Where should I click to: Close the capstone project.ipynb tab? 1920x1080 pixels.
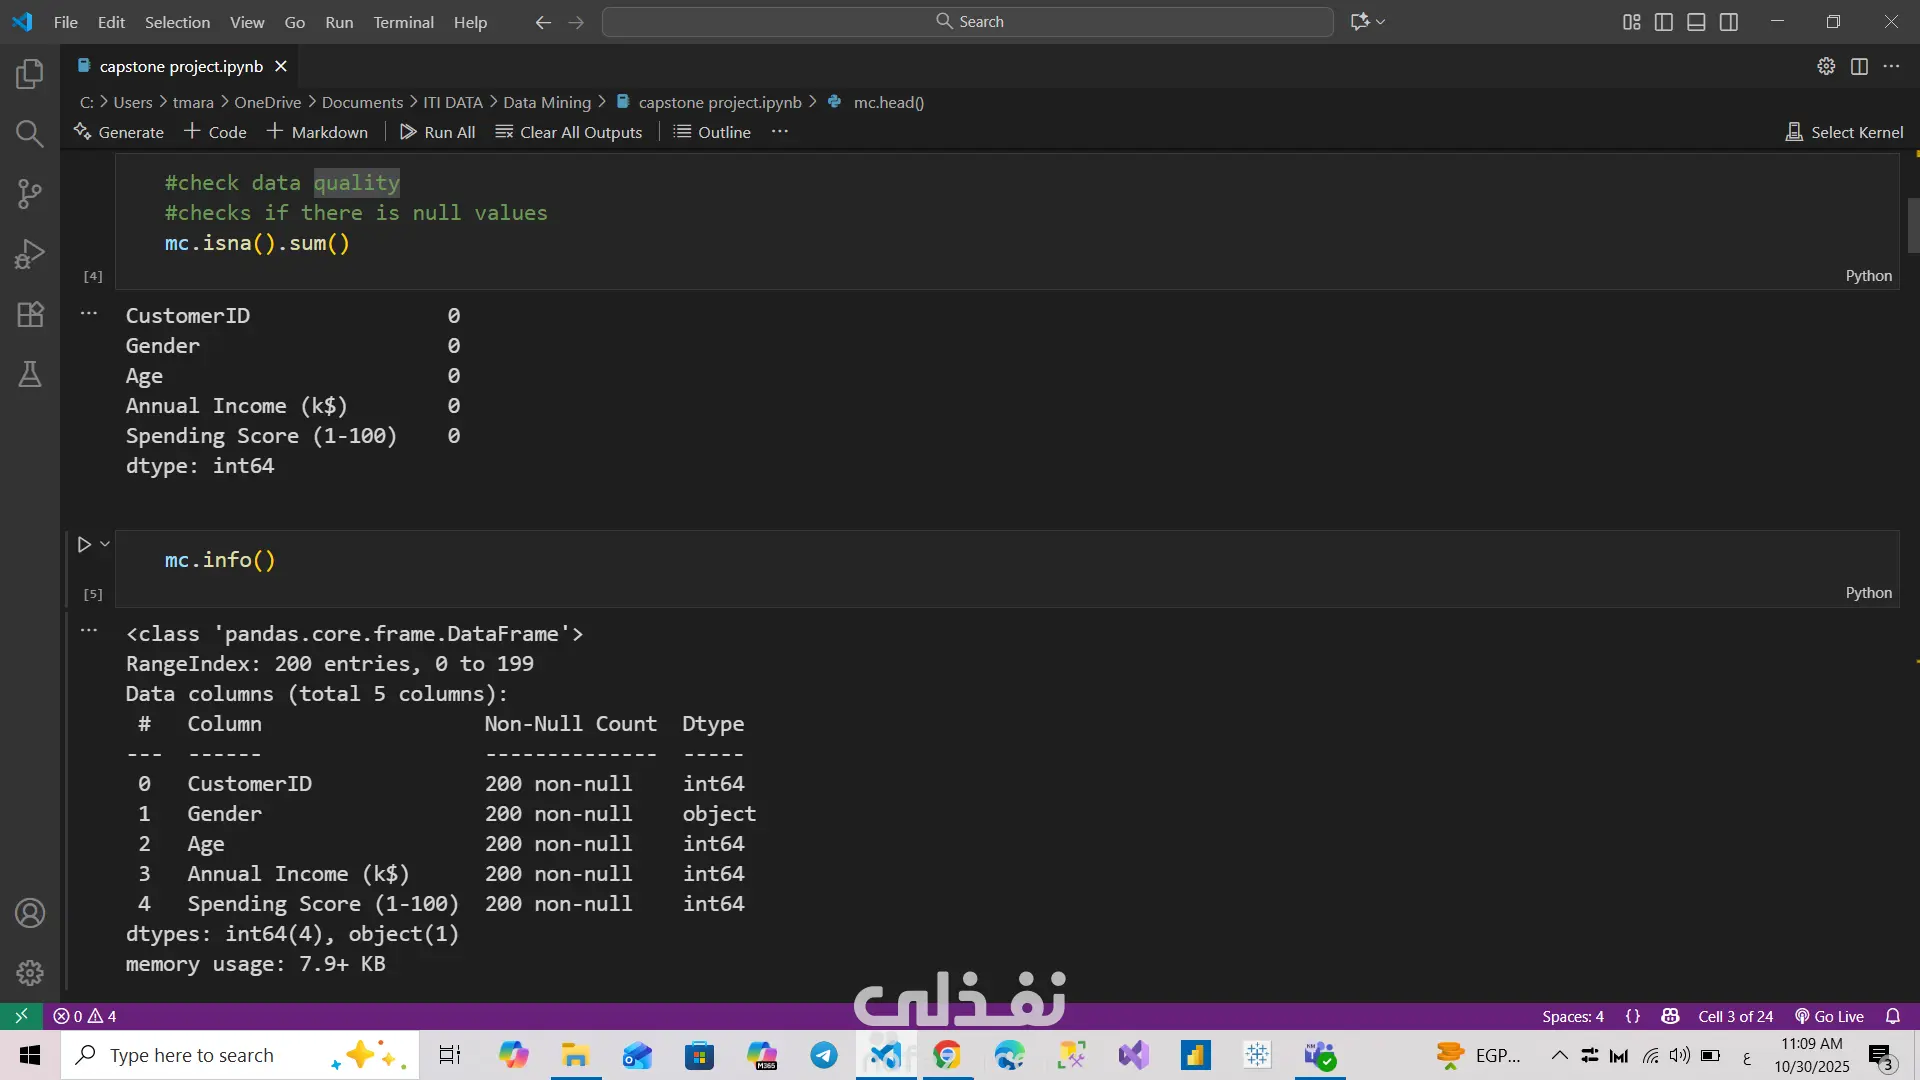click(x=281, y=66)
